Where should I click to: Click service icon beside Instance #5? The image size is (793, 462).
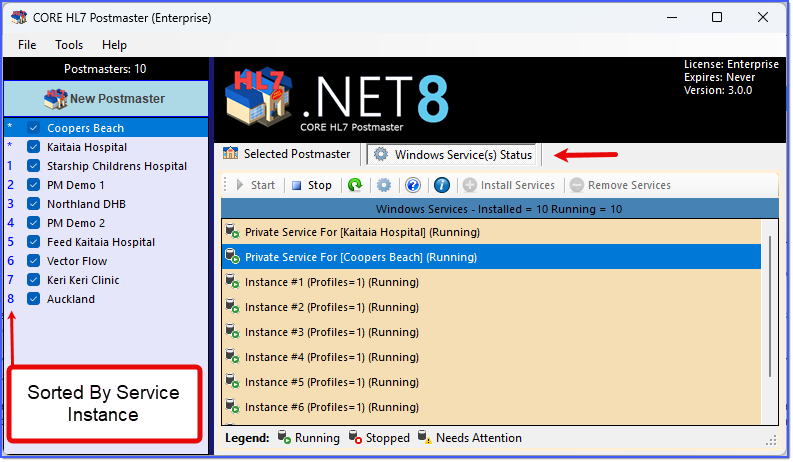(232, 381)
